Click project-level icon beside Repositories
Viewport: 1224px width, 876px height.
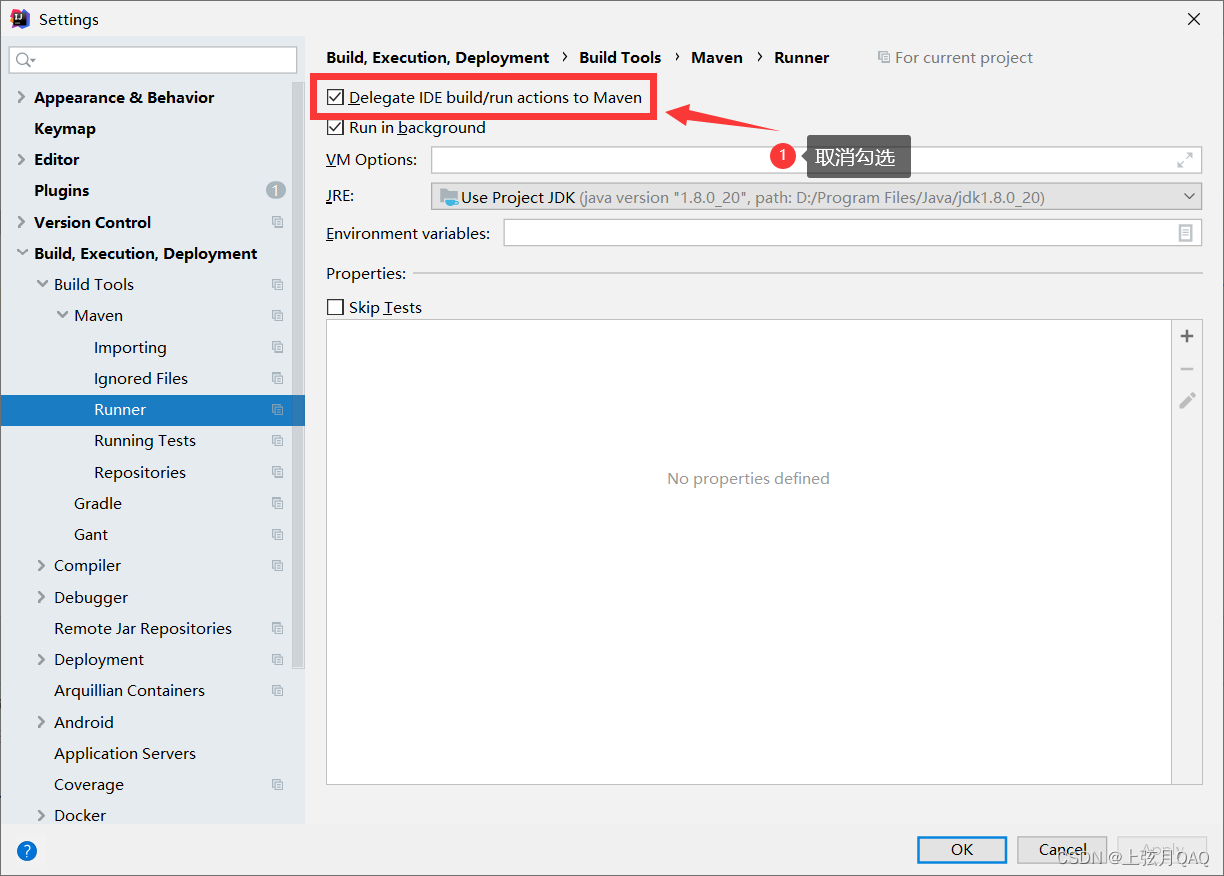point(278,472)
